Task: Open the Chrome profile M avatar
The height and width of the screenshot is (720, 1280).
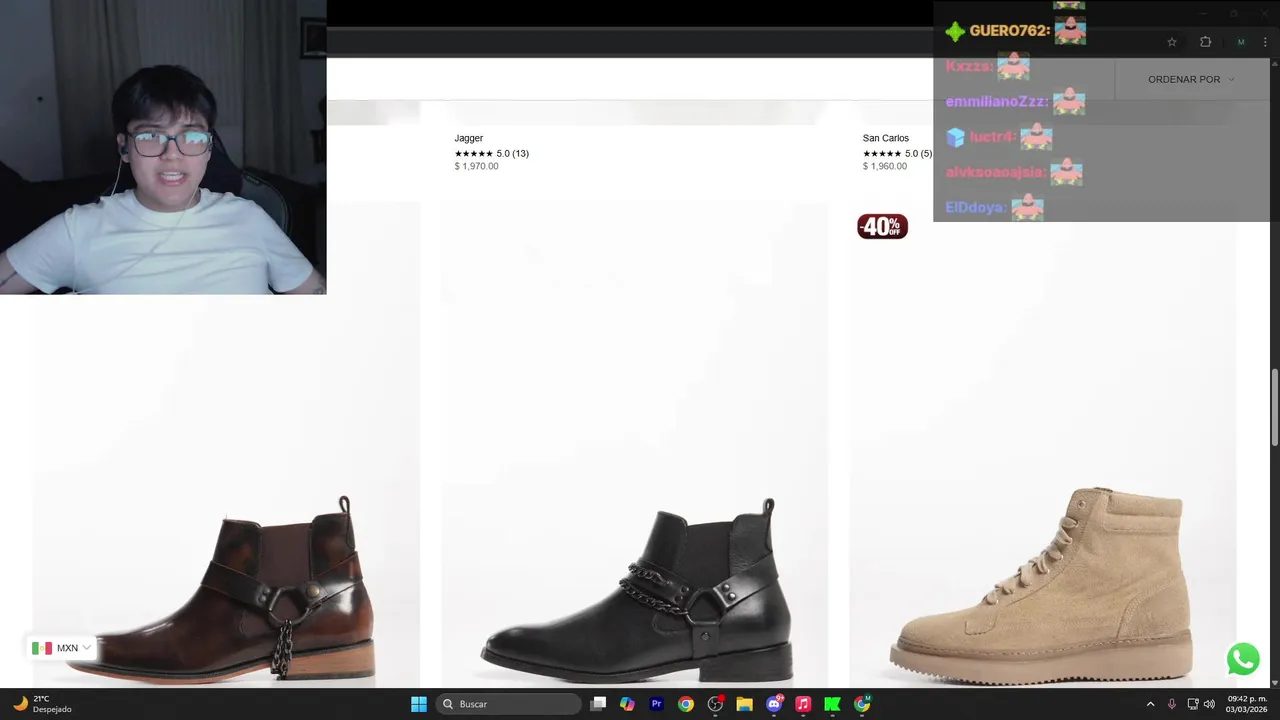Action: (x=1241, y=42)
